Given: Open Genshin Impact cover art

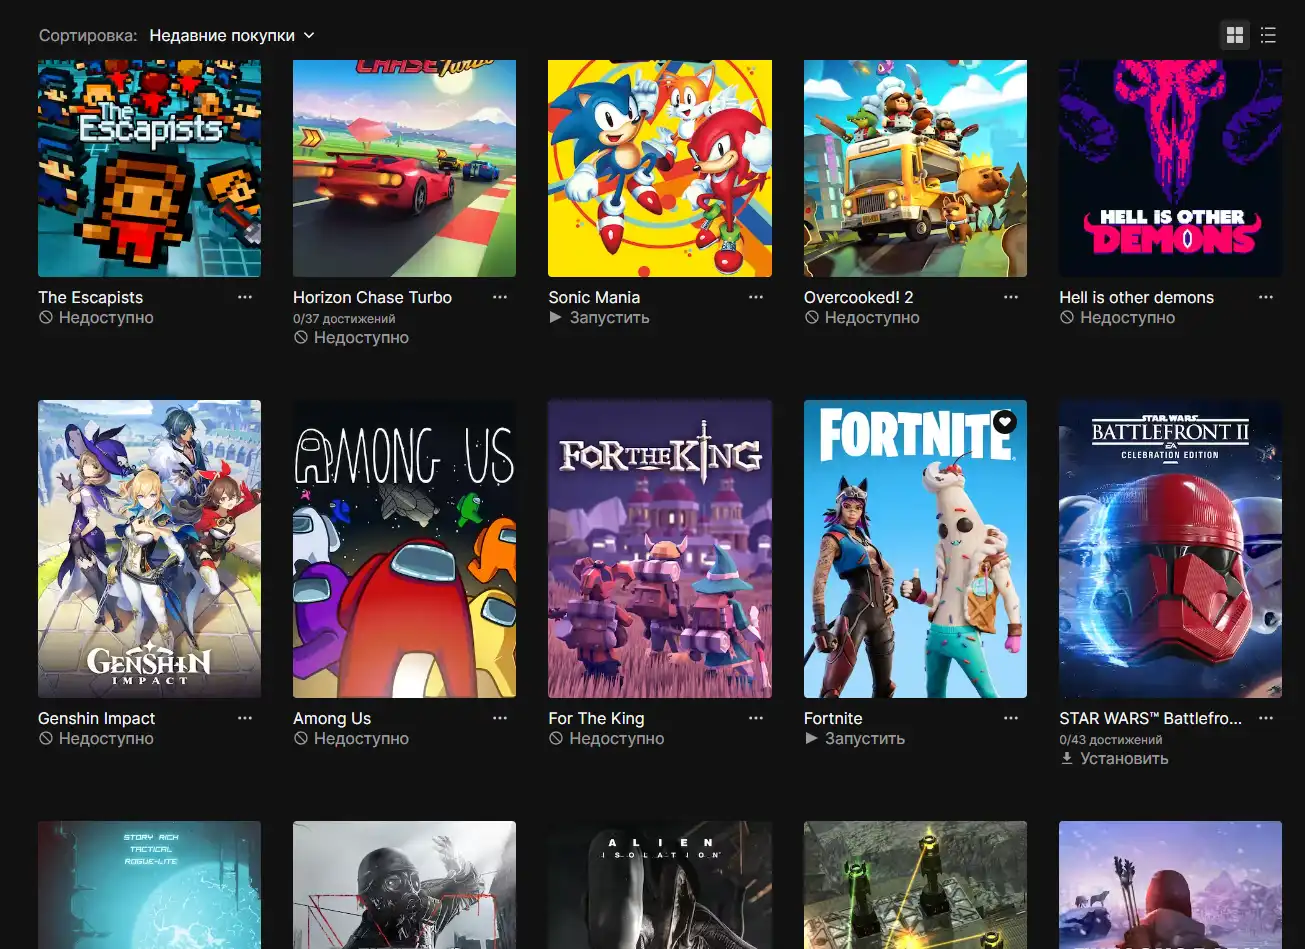Looking at the screenshot, I should [149, 549].
